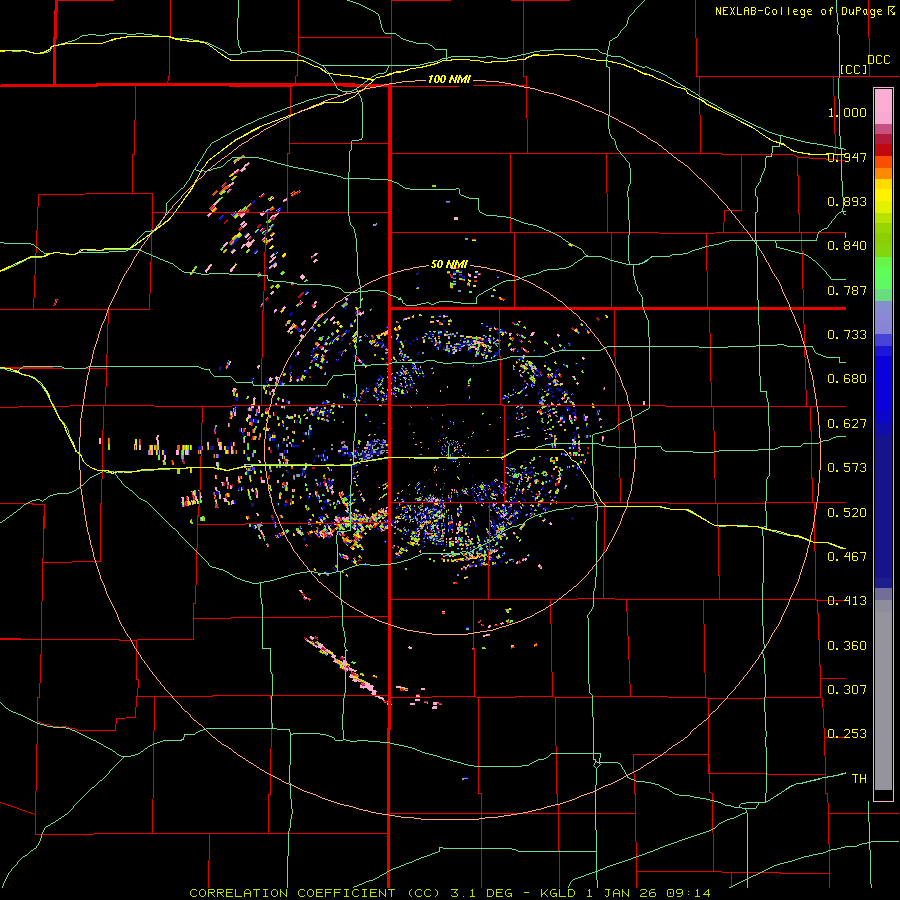Click the 0.627 color scale value
This screenshot has height=900, width=900.
click(847, 424)
